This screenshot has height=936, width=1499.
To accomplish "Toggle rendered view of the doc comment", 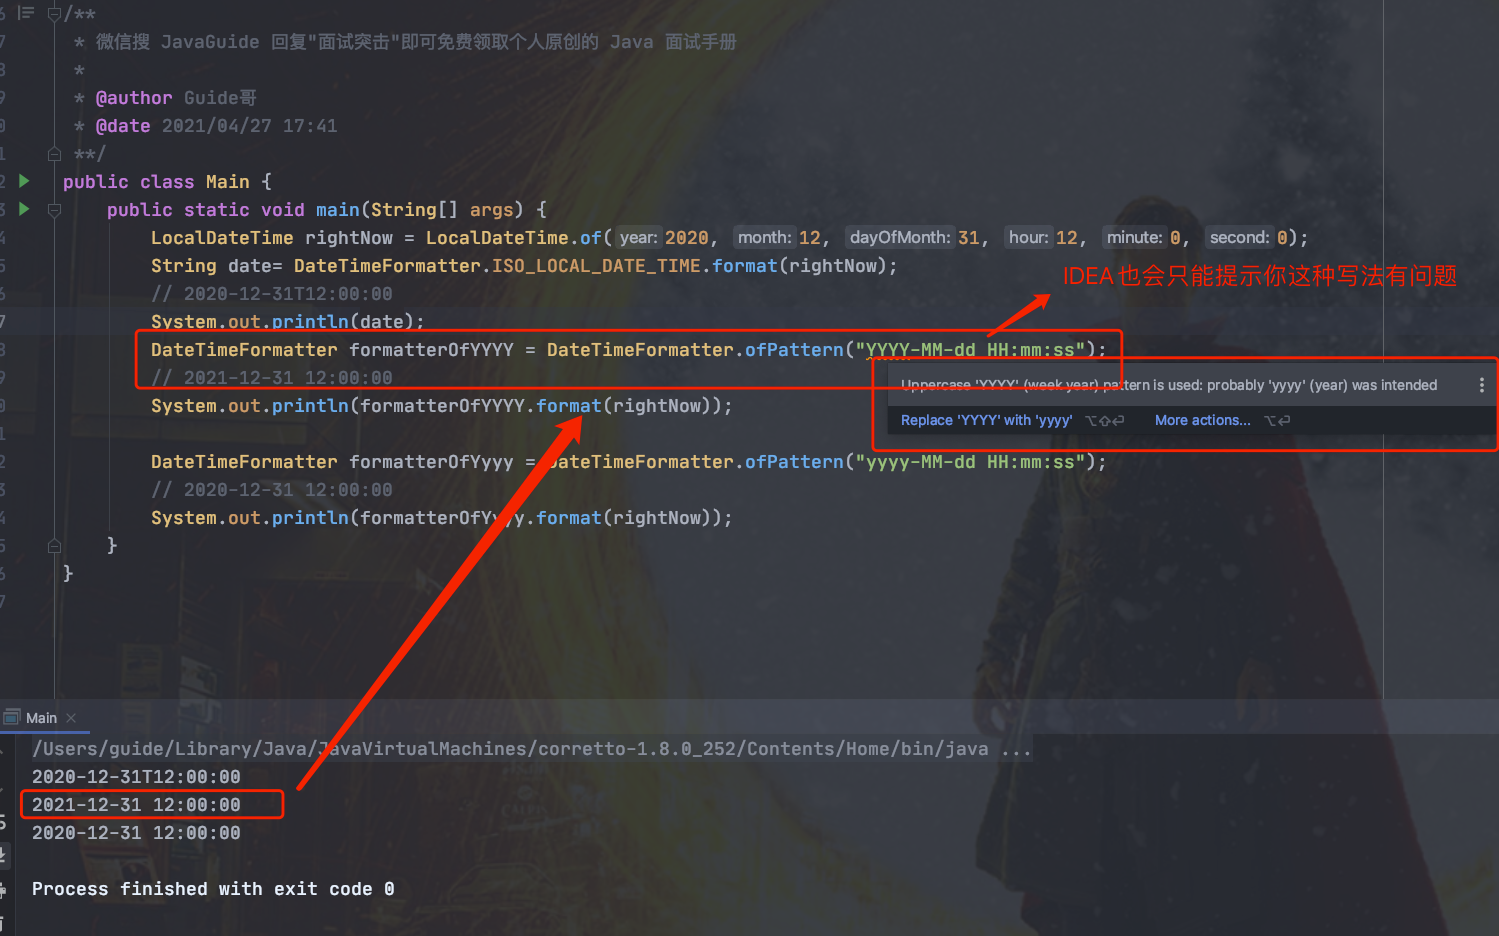I will pos(27,13).
